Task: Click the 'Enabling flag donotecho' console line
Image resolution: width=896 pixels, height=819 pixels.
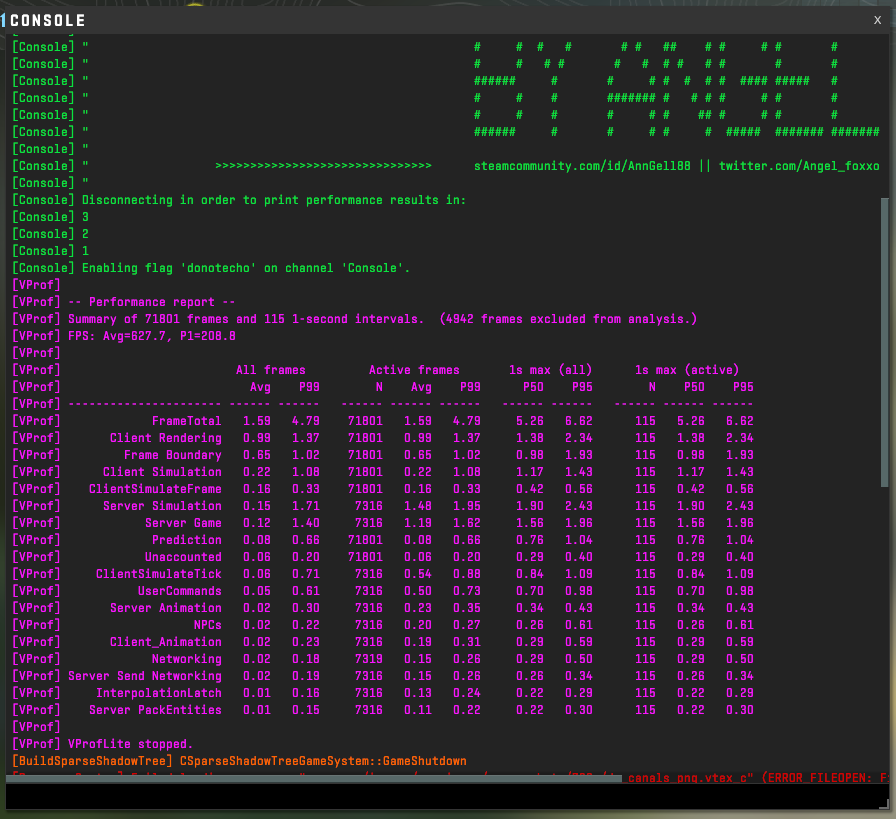Action: (246, 268)
